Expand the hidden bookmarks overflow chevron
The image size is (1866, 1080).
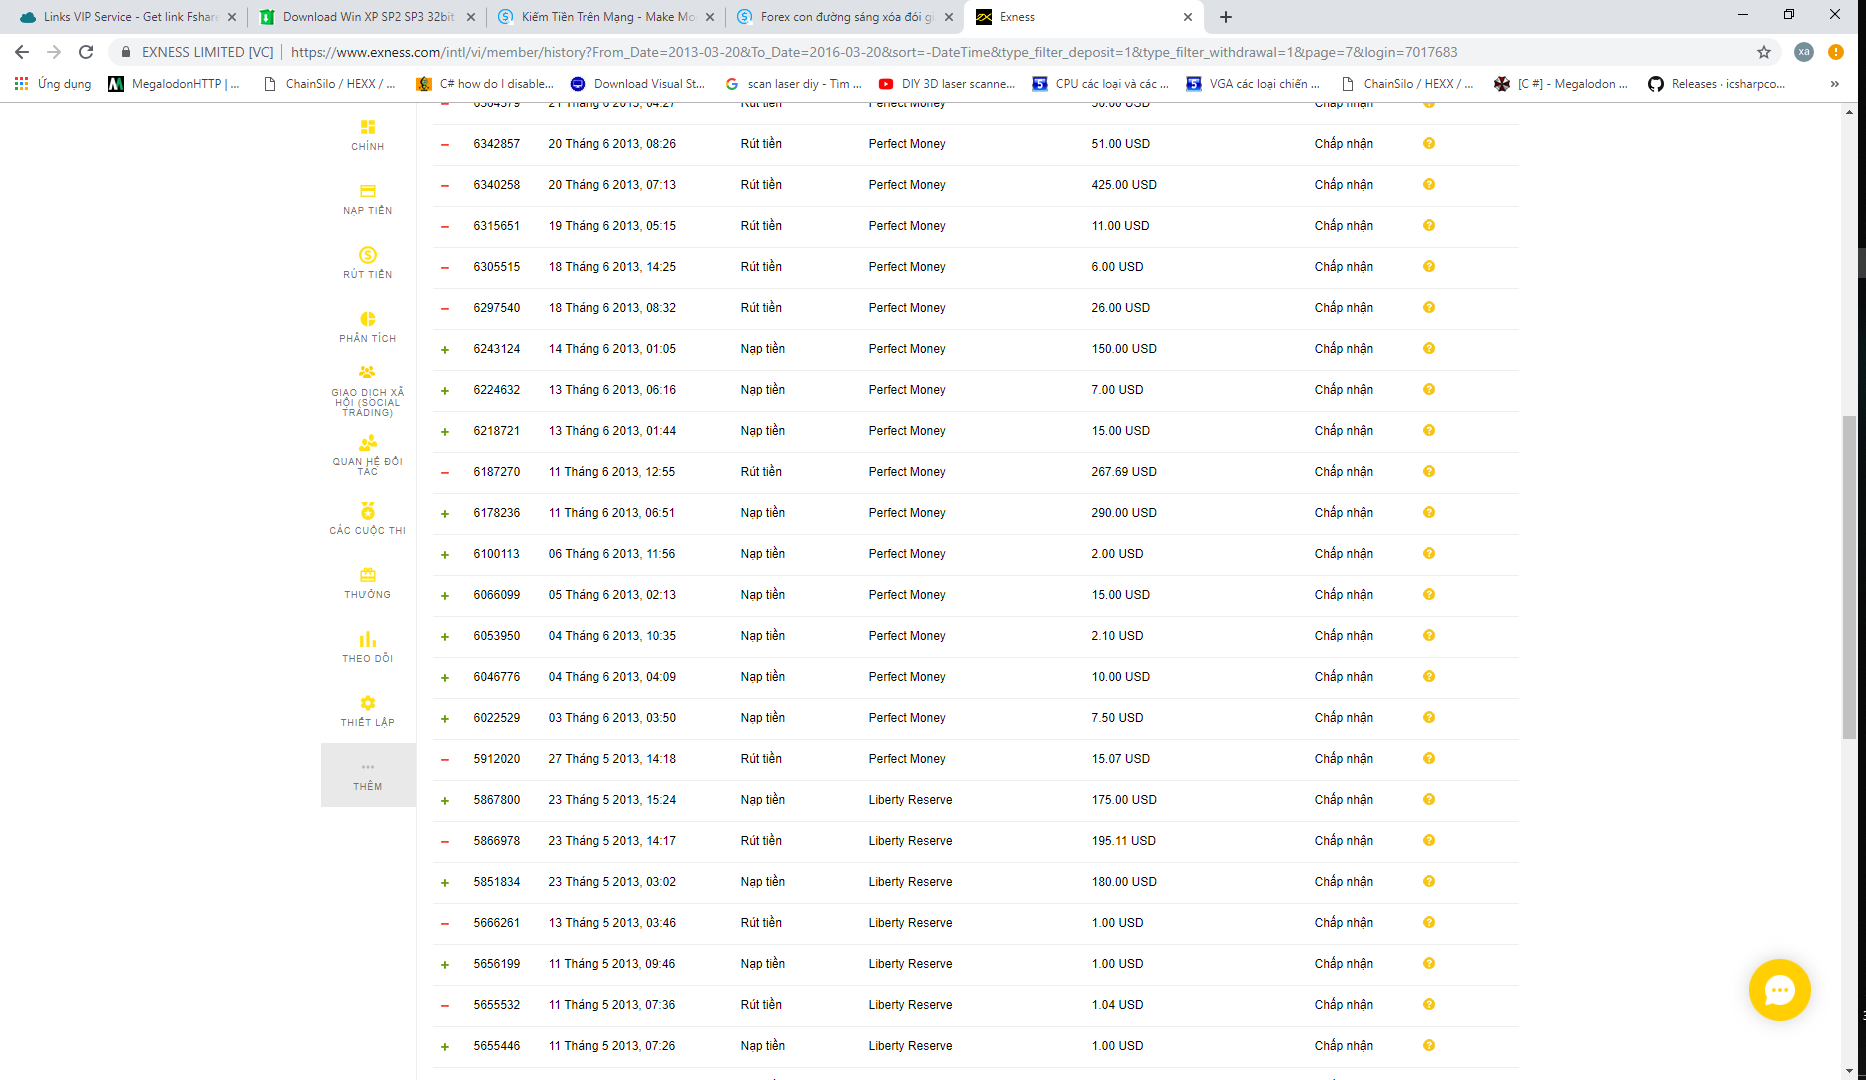coord(1834,84)
